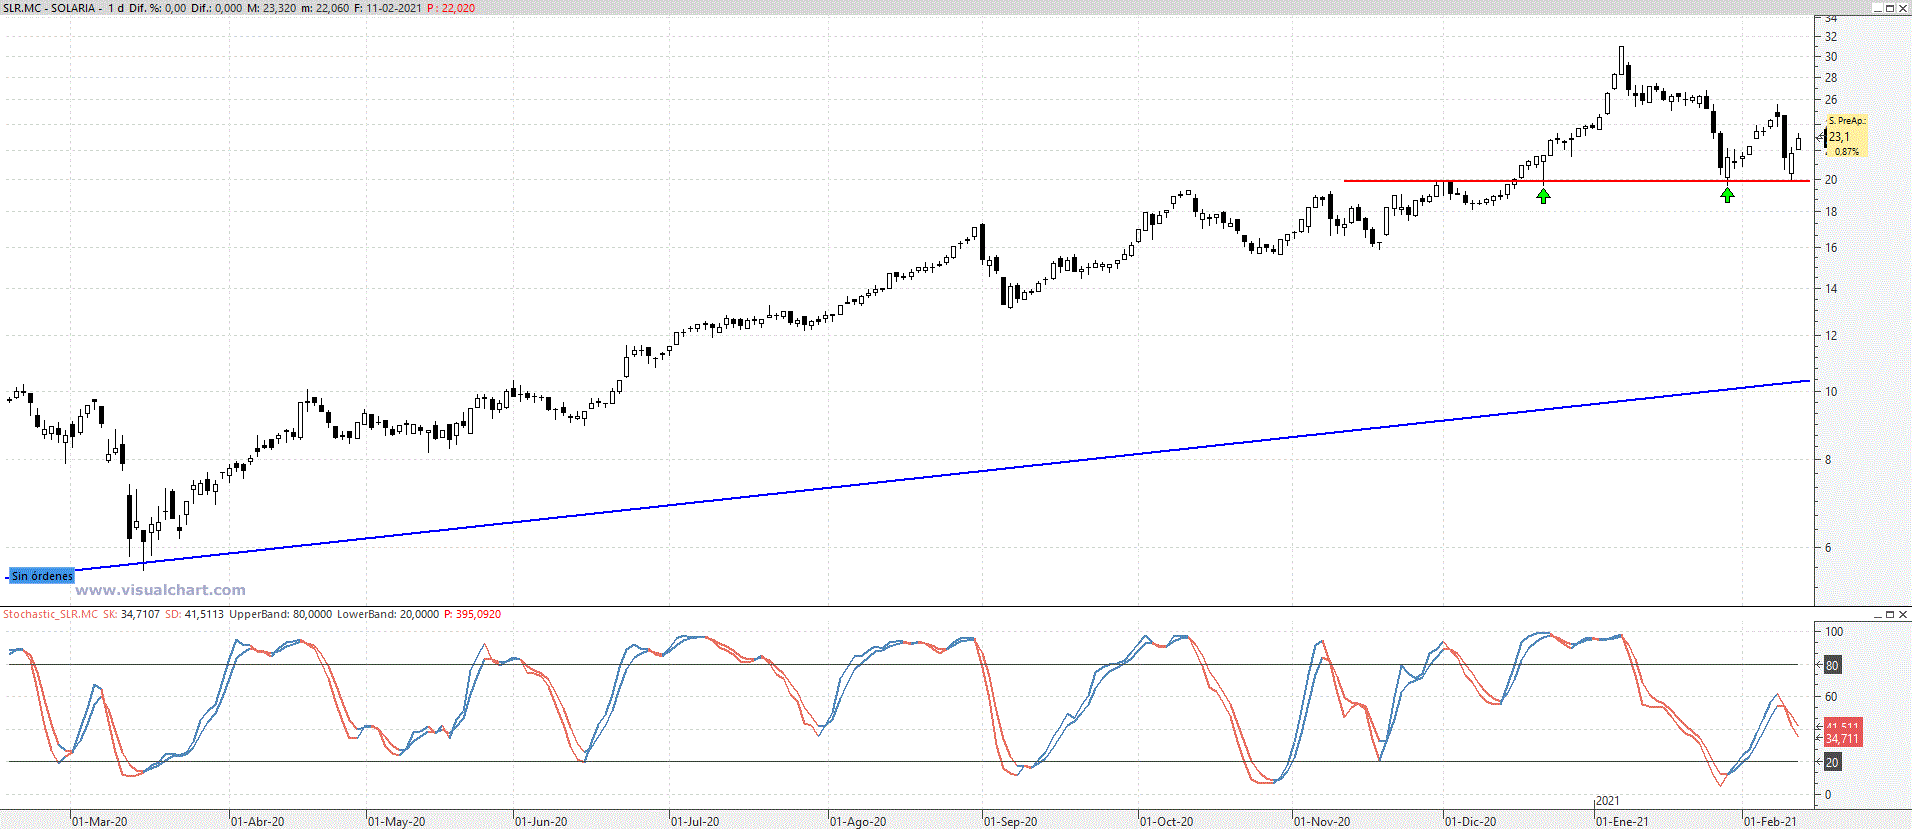Click the 100 label on stochastic axis
The image size is (1912, 829).
pos(1834,632)
